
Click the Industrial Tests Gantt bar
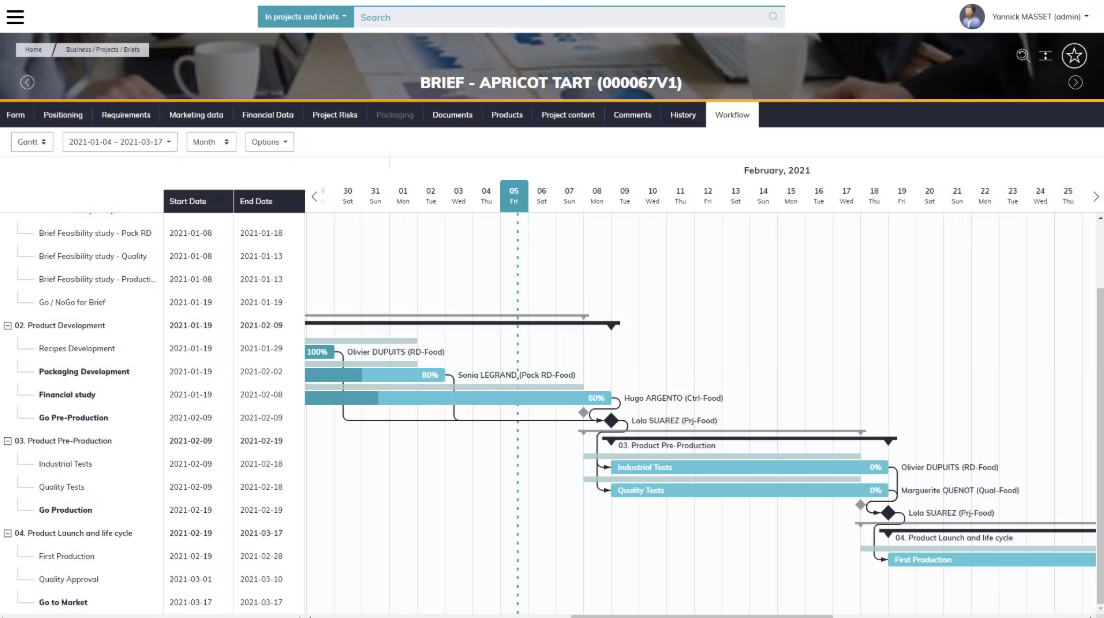749,467
